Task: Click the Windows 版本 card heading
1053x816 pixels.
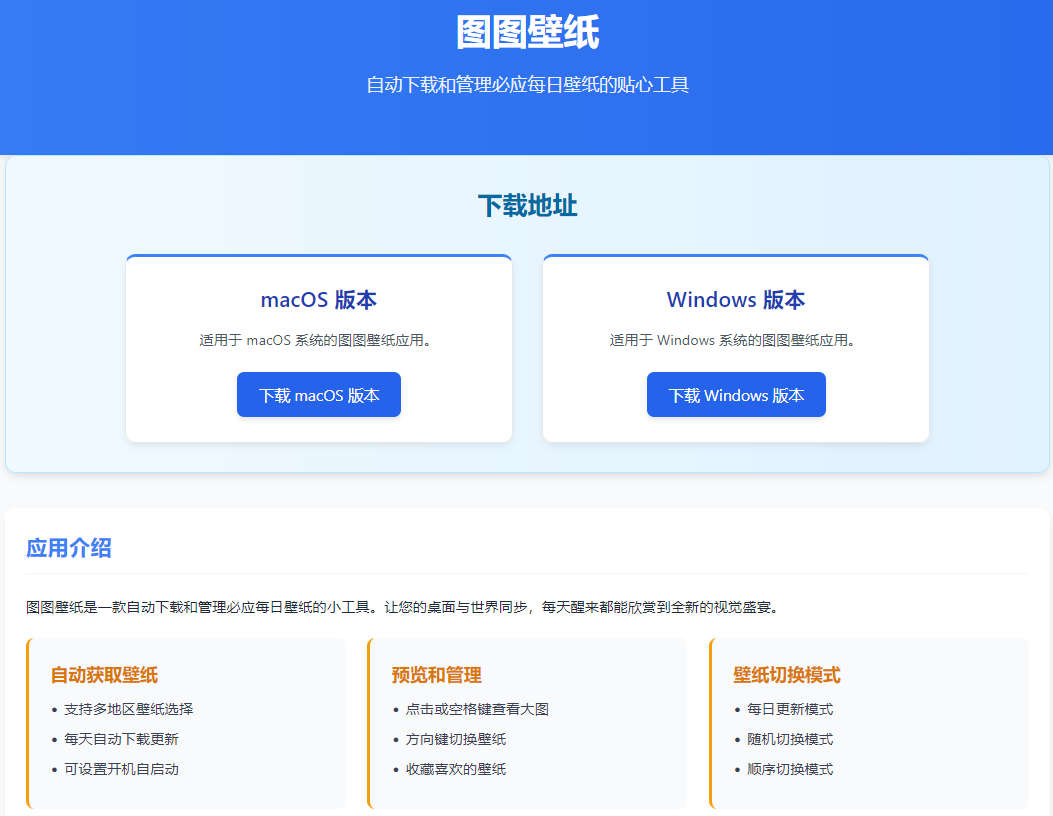Action: (x=736, y=300)
